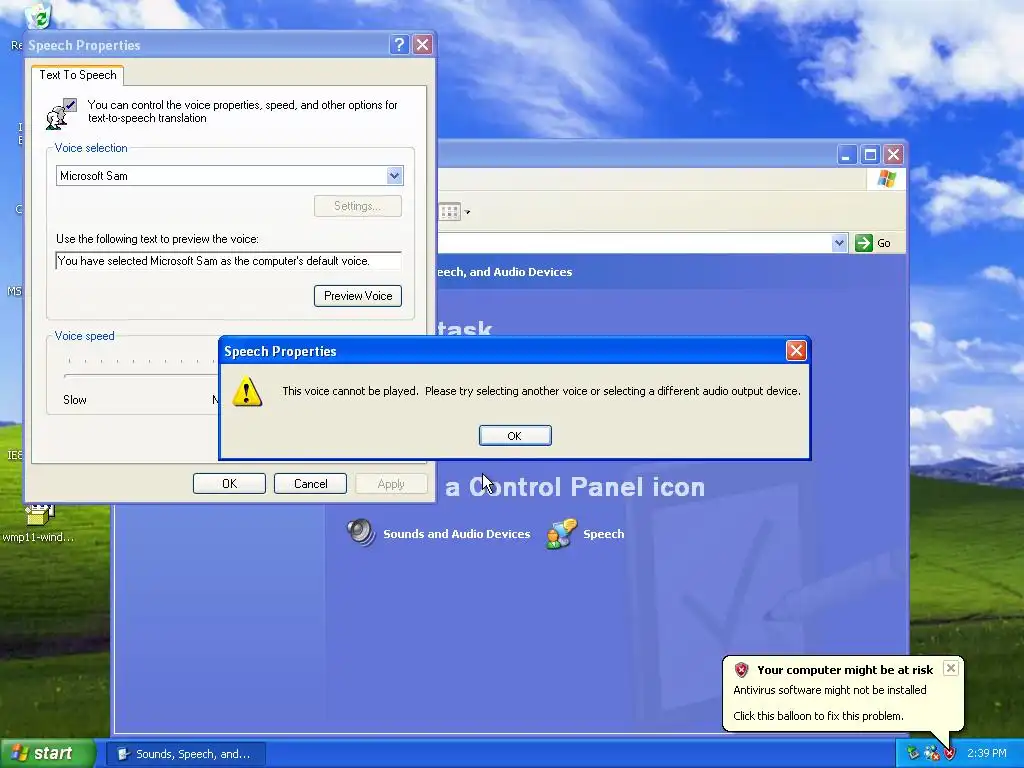Minimize the Control Panel window

pos(847,155)
